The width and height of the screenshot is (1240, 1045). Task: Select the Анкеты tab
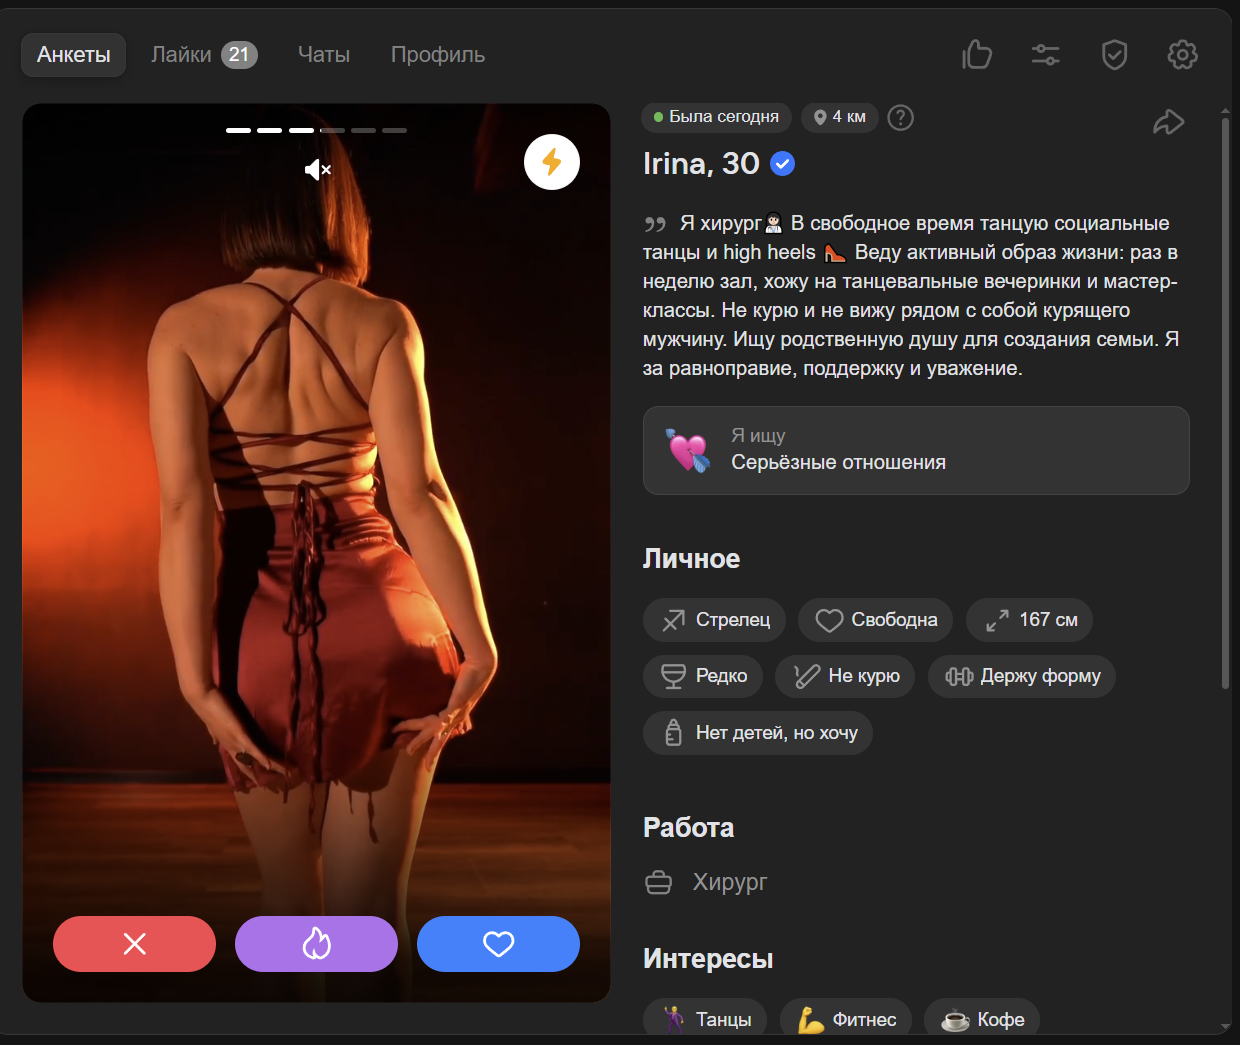pos(73,55)
